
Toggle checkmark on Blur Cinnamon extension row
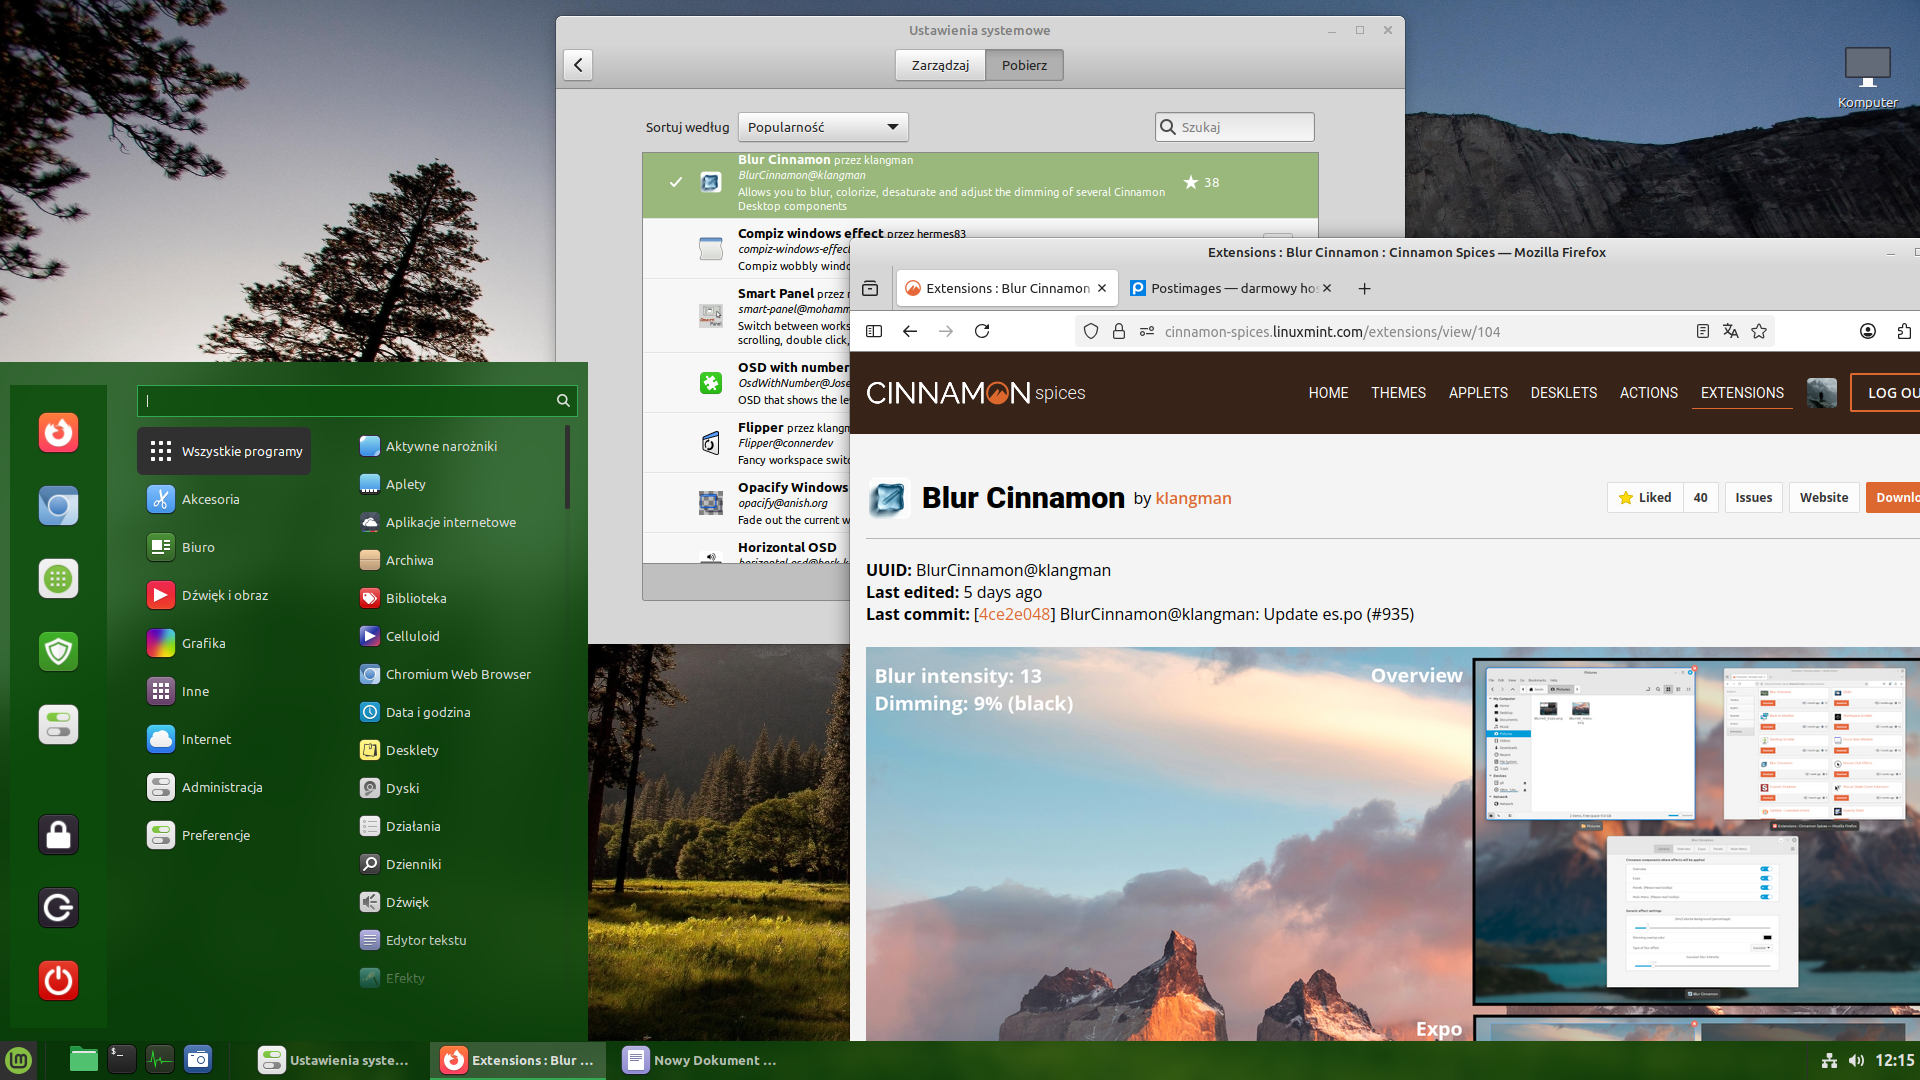tap(676, 182)
